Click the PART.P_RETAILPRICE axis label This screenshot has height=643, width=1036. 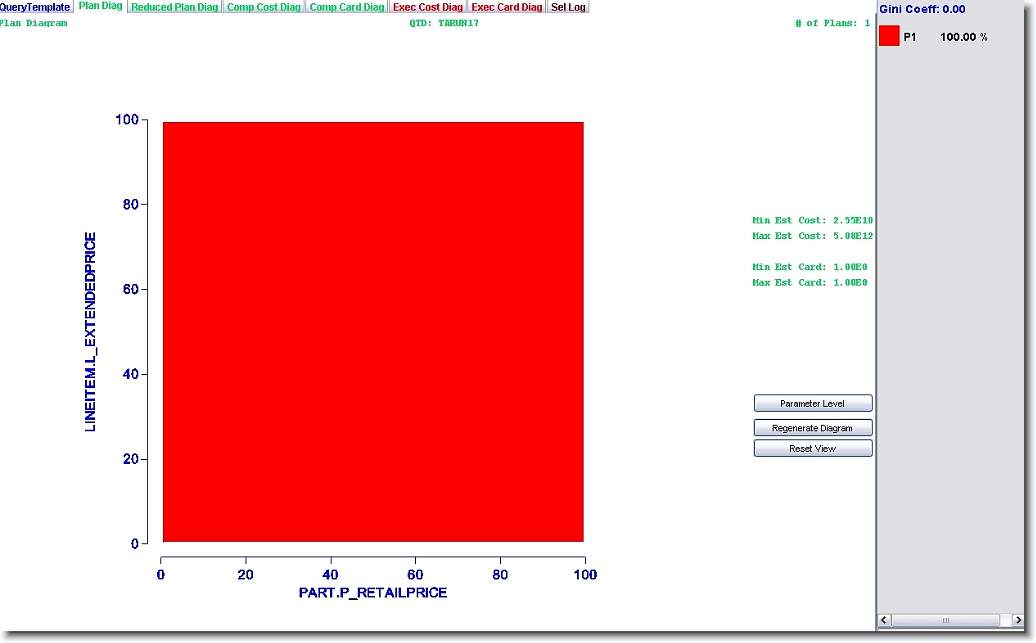[372, 593]
